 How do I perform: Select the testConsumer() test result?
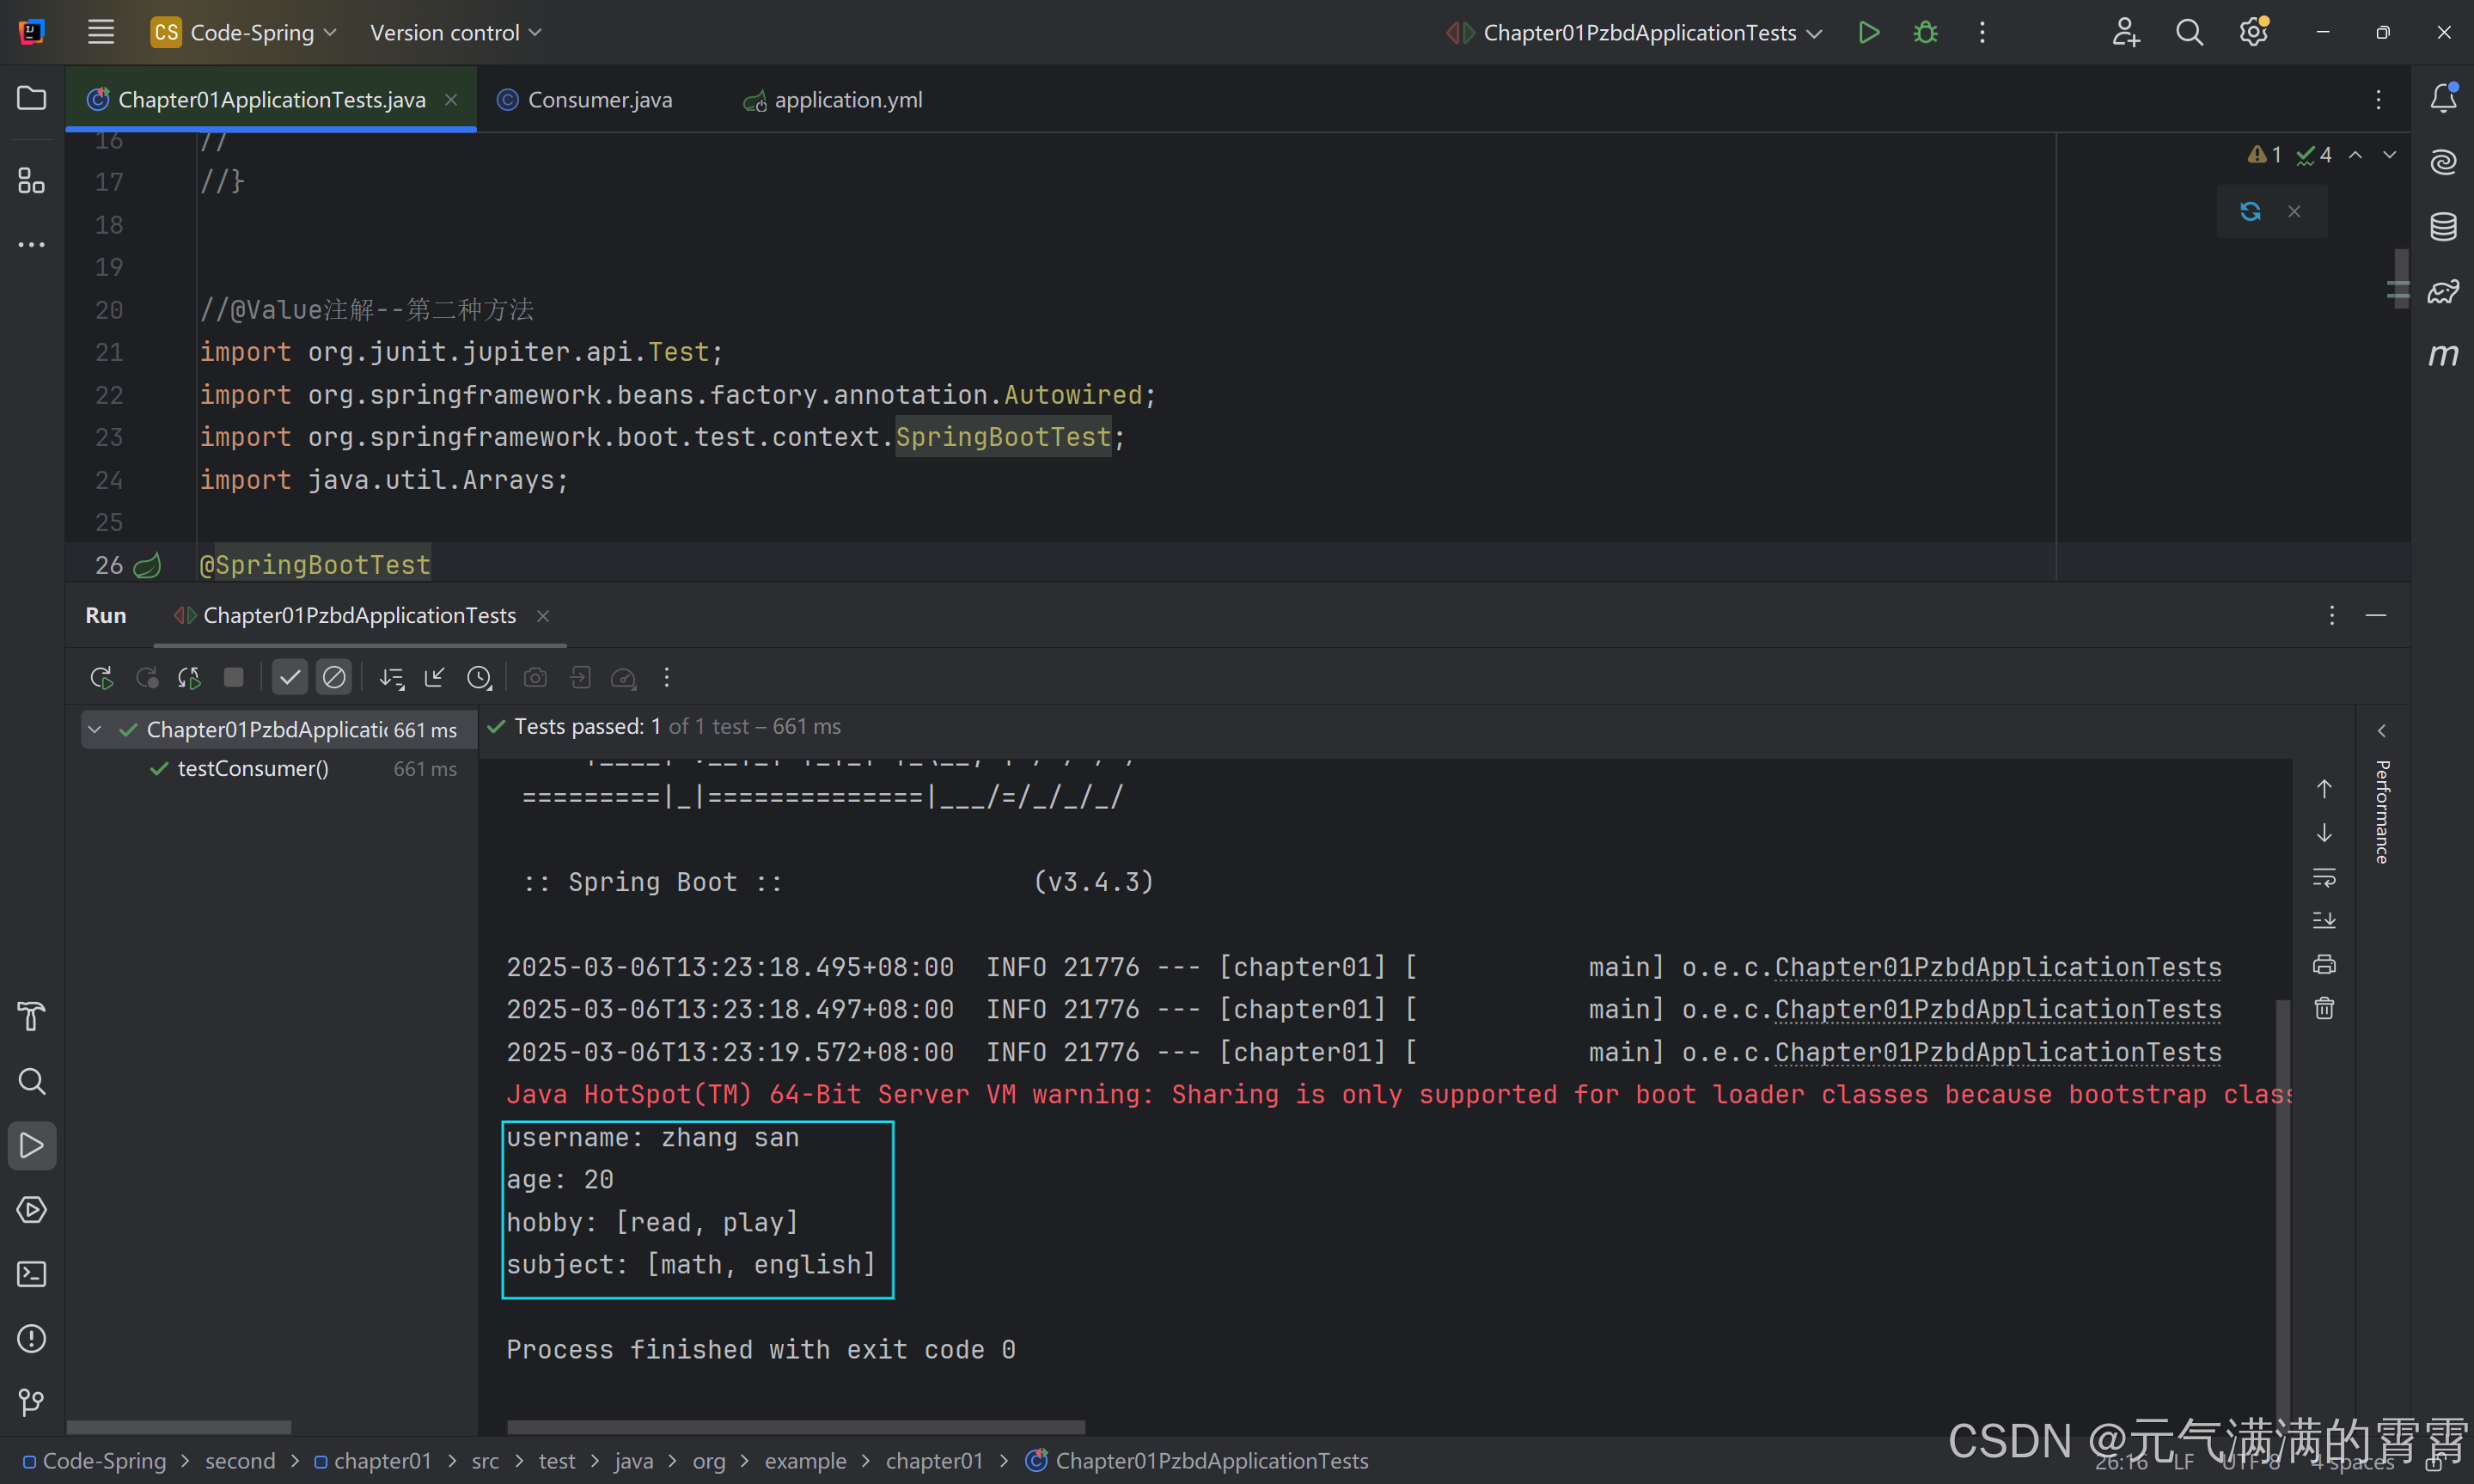click(252, 769)
